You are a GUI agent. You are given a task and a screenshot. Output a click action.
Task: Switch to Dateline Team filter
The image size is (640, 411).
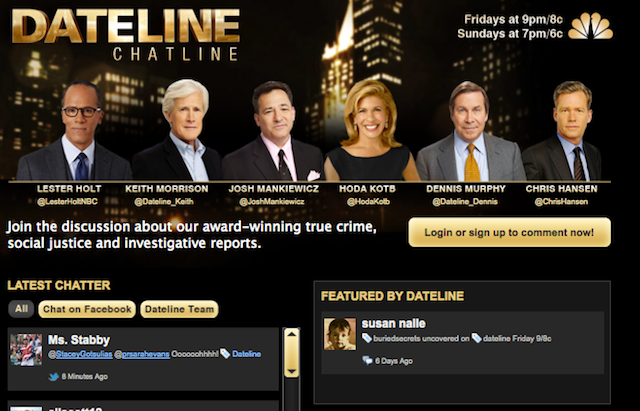coord(179,309)
